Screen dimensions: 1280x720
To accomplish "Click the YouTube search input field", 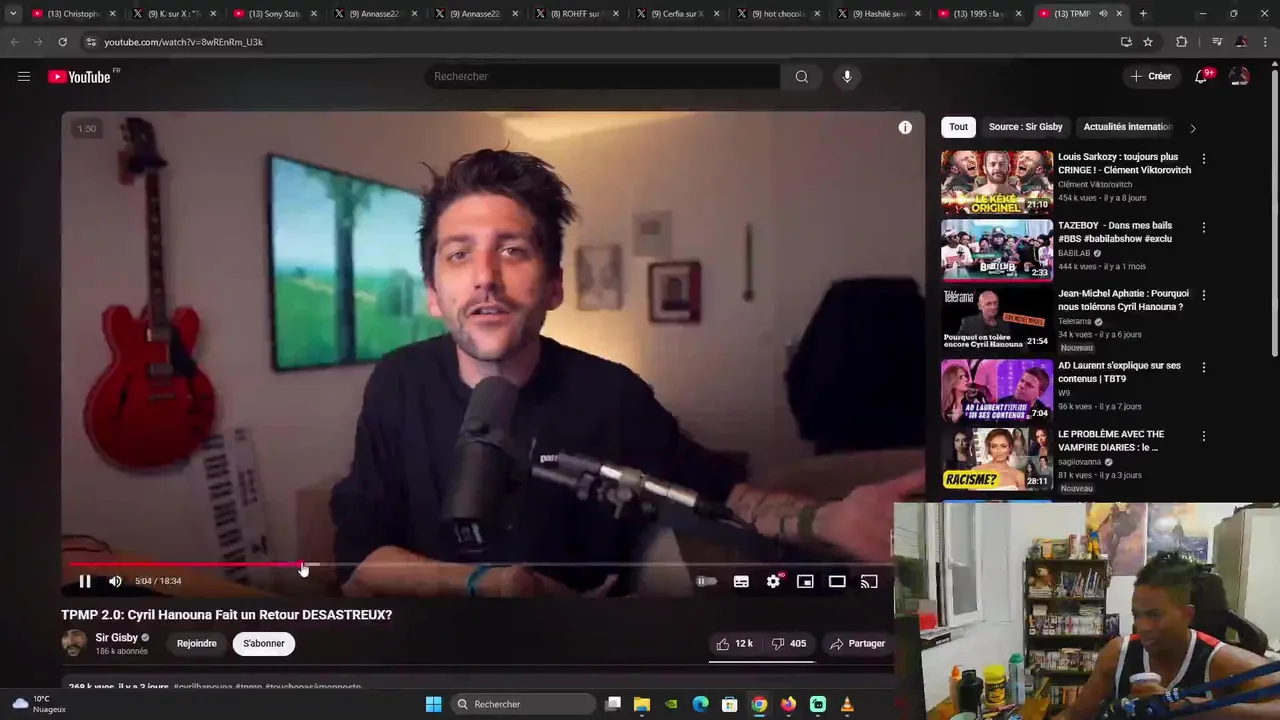I will pos(604,77).
